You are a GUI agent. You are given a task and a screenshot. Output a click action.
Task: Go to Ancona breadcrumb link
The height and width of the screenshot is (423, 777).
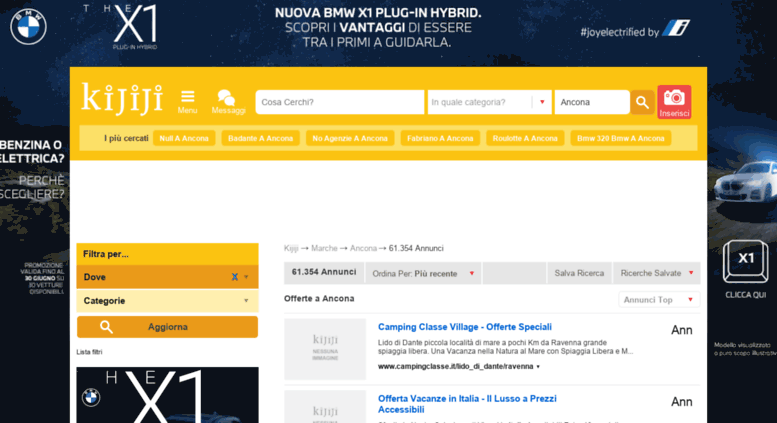click(x=363, y=248)
